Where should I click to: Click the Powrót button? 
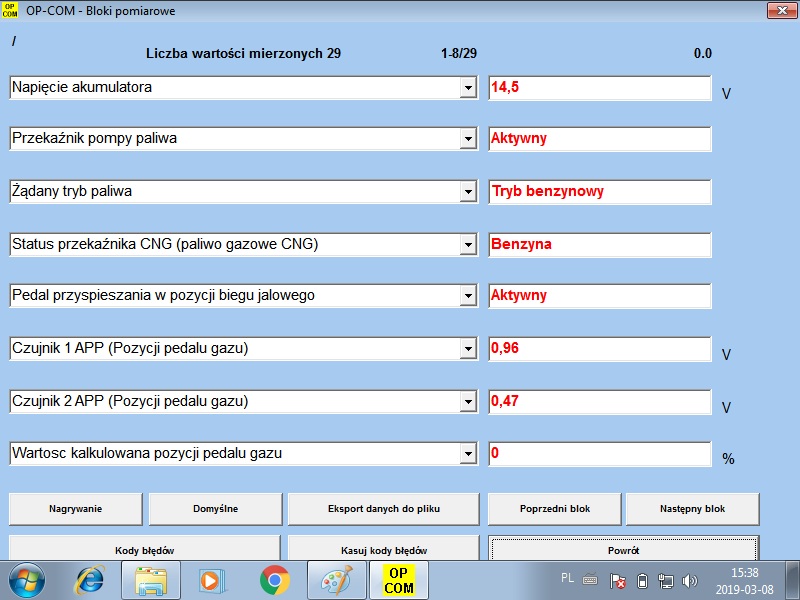[623, 549]
